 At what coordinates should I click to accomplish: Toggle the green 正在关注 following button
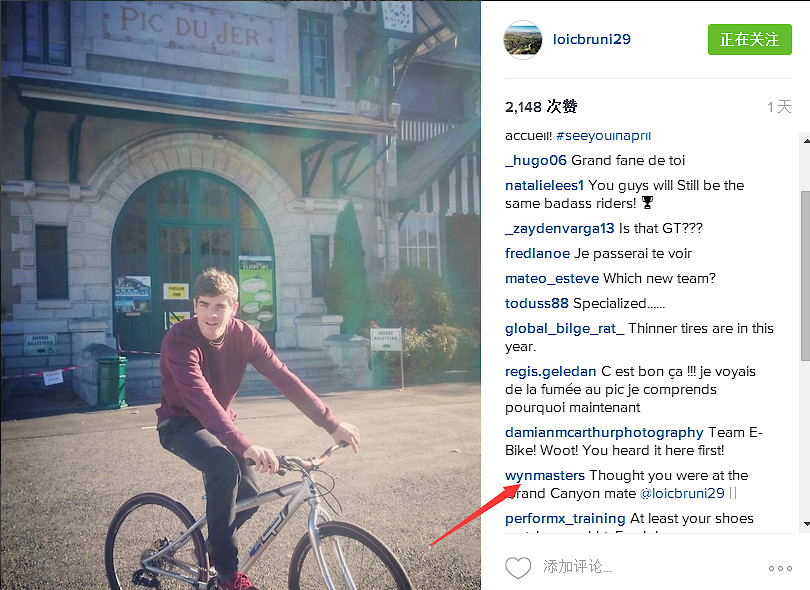[750, 39]
